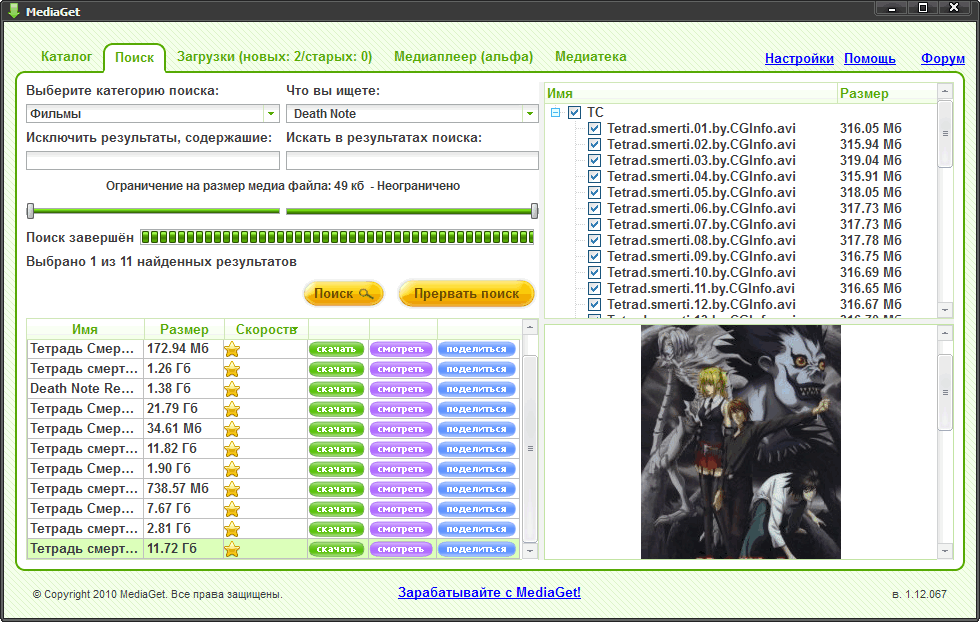980x622 pixels.
Task: Click star icon in 1.90 Гб row
Action: (x=232, y=469)
